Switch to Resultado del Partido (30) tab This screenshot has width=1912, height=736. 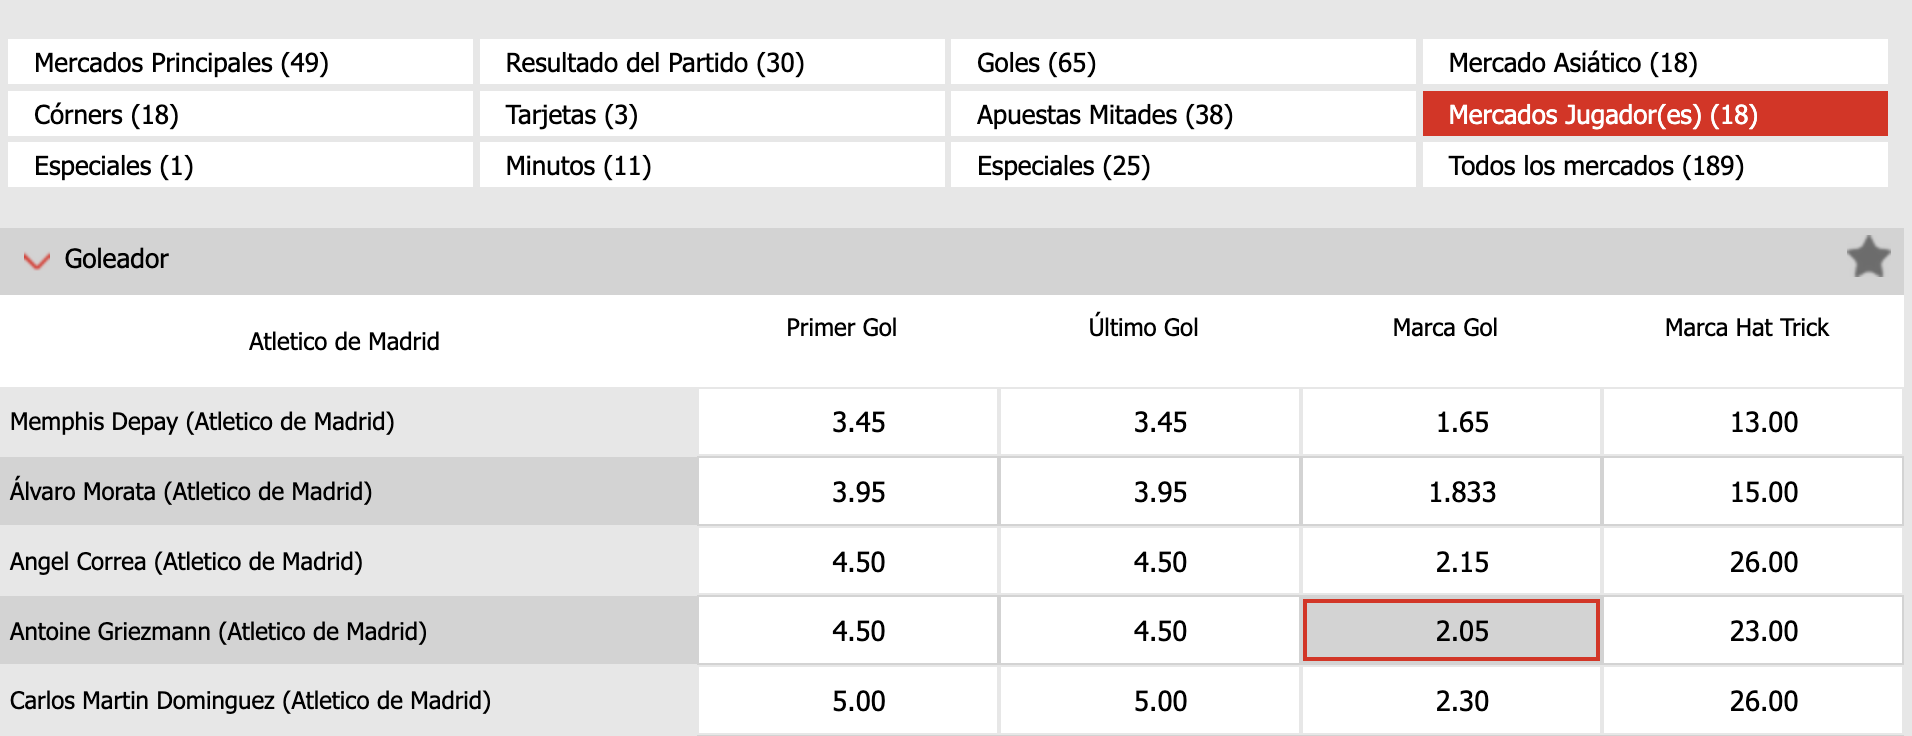(x=711, y=63)
